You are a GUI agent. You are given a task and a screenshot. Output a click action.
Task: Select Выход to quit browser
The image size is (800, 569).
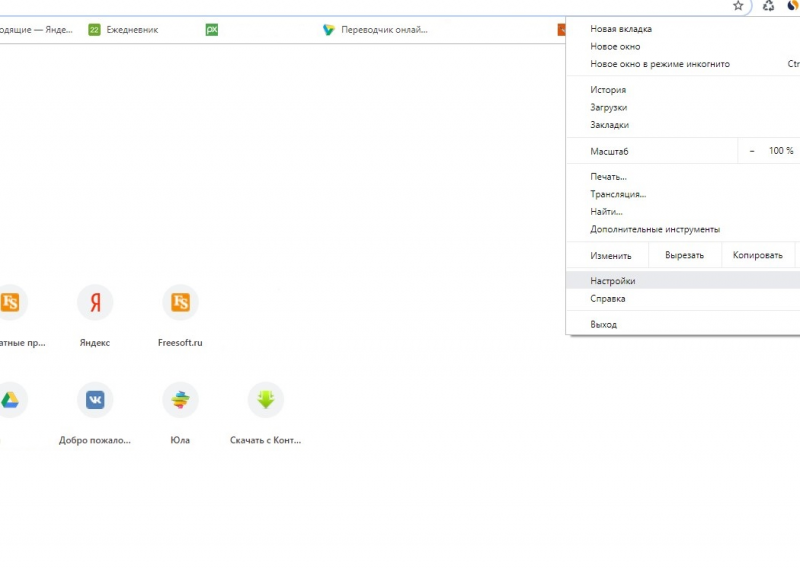pyautogui.click(x=683, y=324)
